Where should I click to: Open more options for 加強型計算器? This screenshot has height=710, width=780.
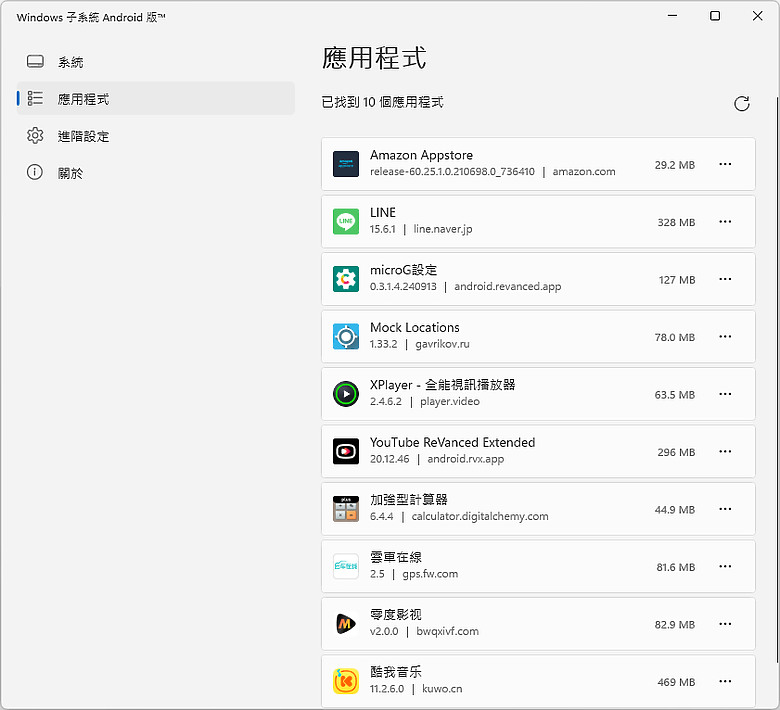coord(725,509)
